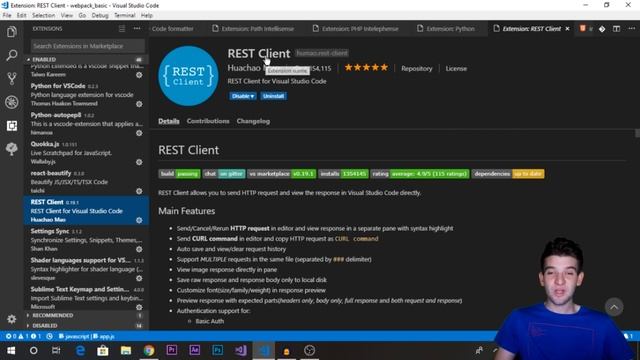640x360 pixels.
Task: Open the Manage gear at activity bar bottom
Action: [11, 319]
